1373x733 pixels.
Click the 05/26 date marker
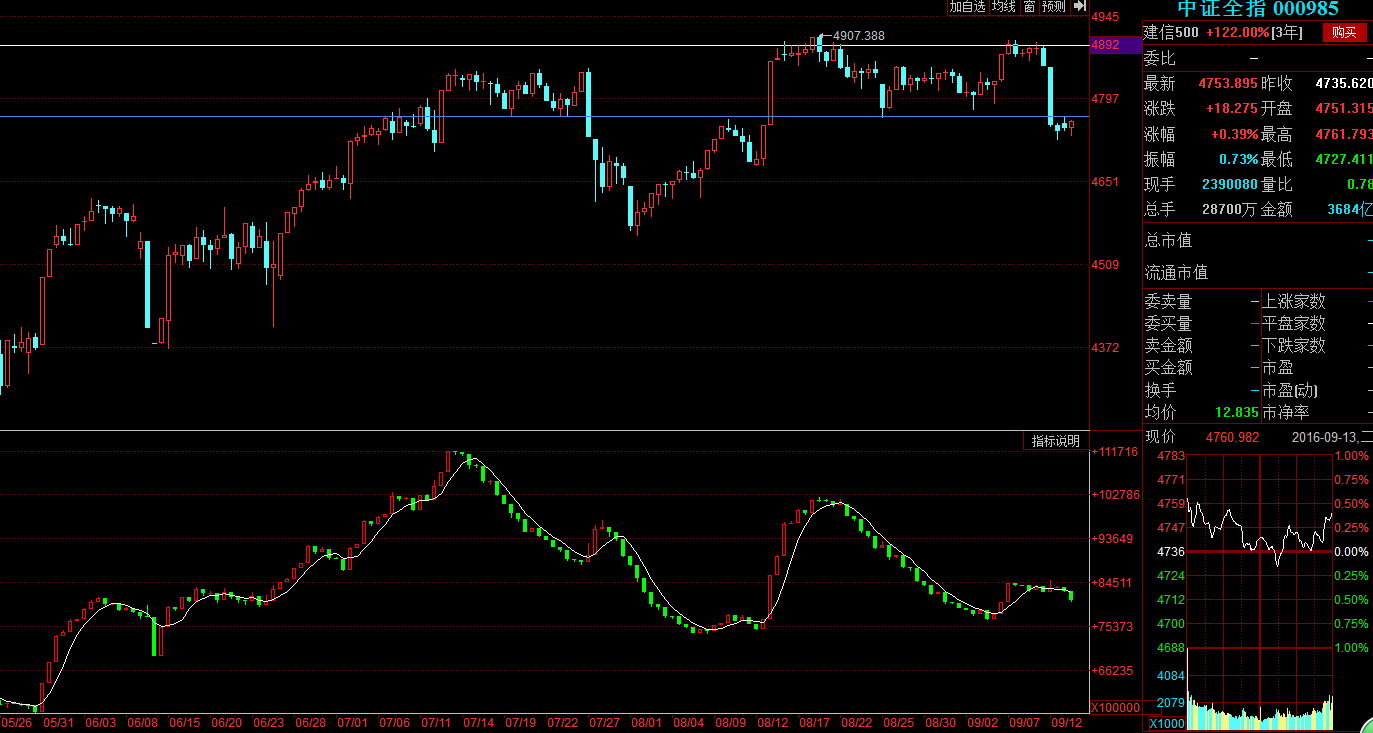16,722
